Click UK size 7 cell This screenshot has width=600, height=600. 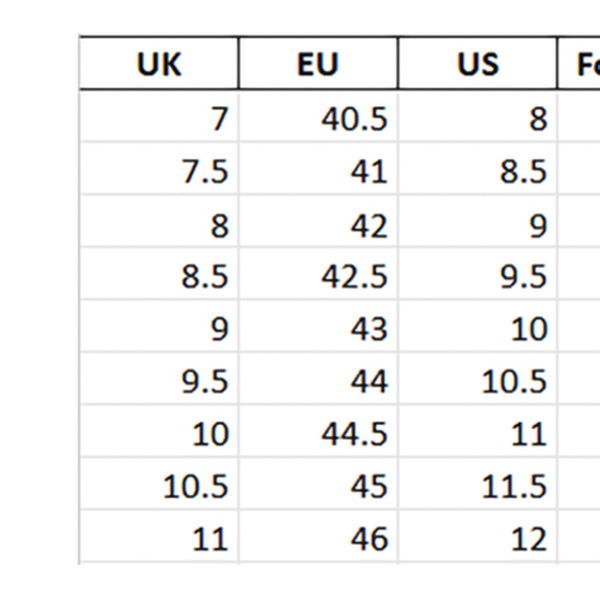point(159,118)
